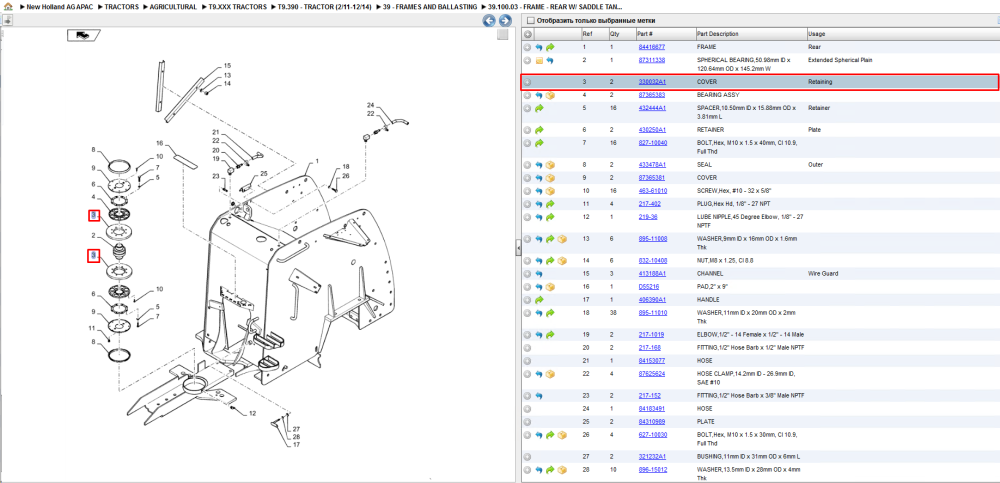Open AGRICULTURAL breadcrumb level
The image size is (1000, 483).
pos(173,6)
